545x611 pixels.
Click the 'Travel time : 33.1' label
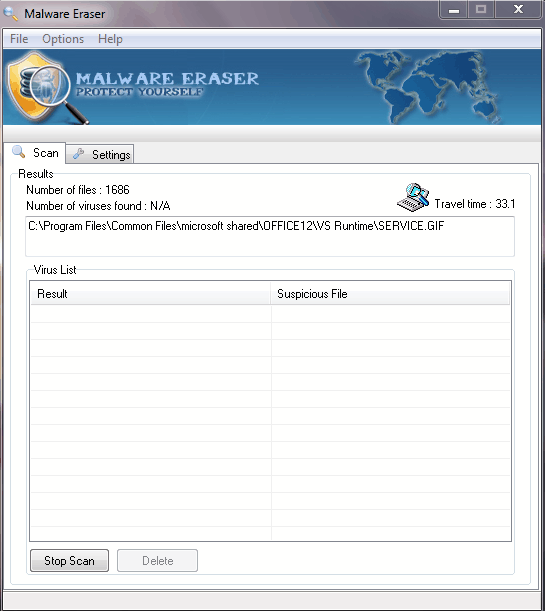pos(475,204)
